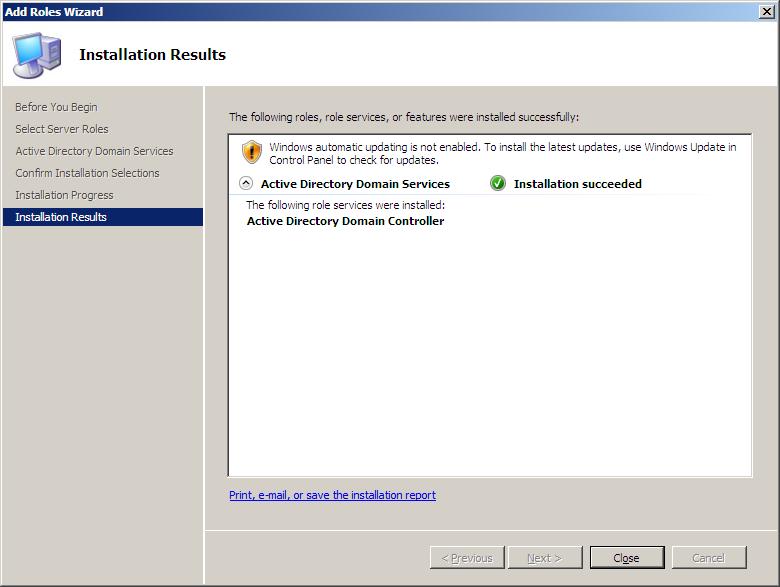Click the Installation Results page heading
The height and width of the screenshot is (587, 780).
click(152, 54)
